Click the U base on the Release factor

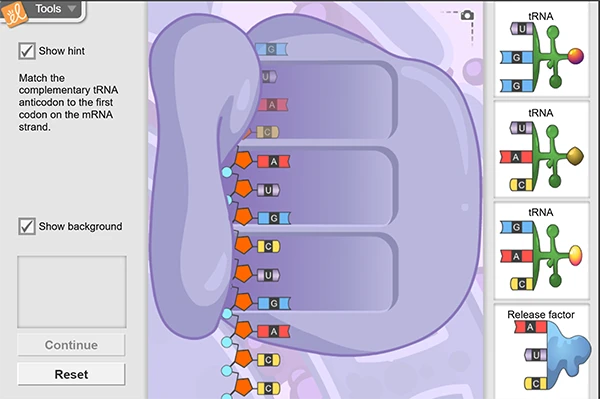click(536, 355)
